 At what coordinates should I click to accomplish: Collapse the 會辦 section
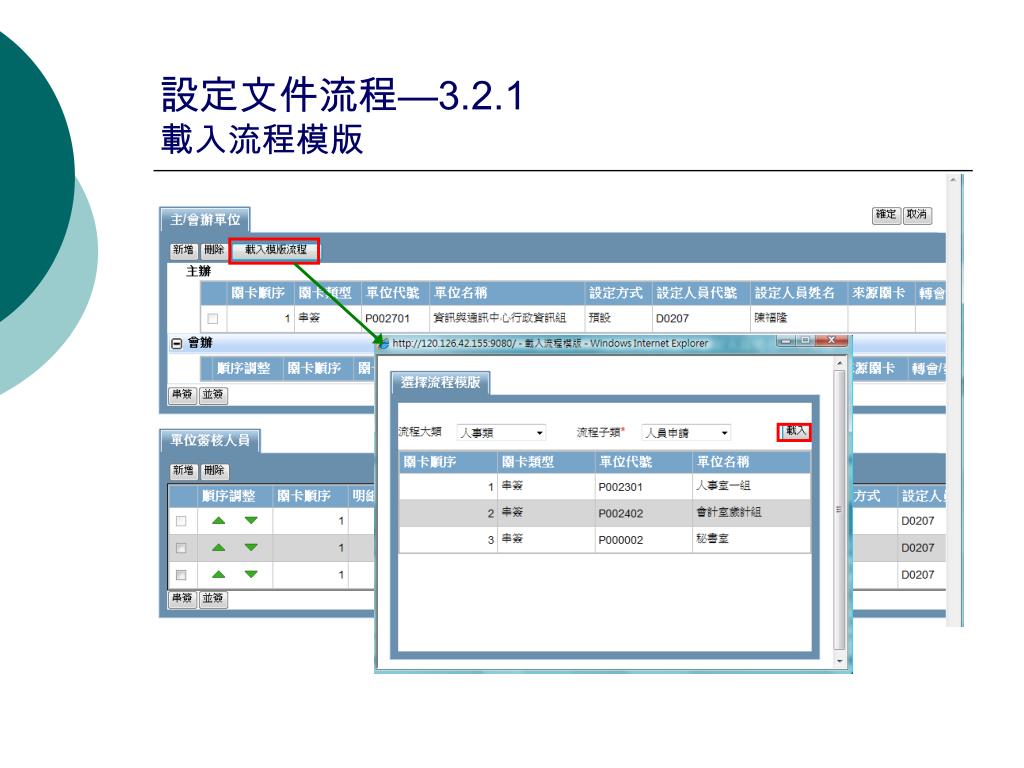click(x=176, y=344)
